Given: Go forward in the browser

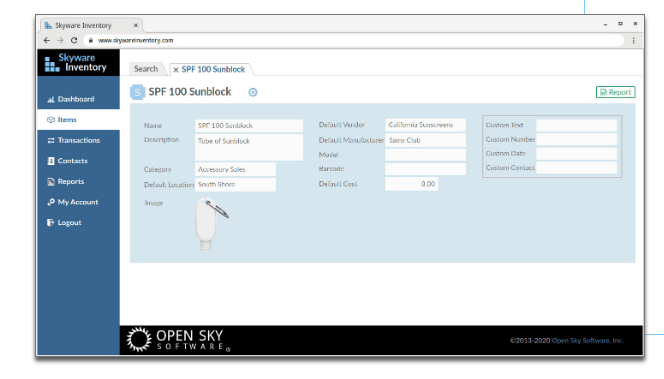Looking at the screenshot, I should pyautogui.click(x=60, y=40).
